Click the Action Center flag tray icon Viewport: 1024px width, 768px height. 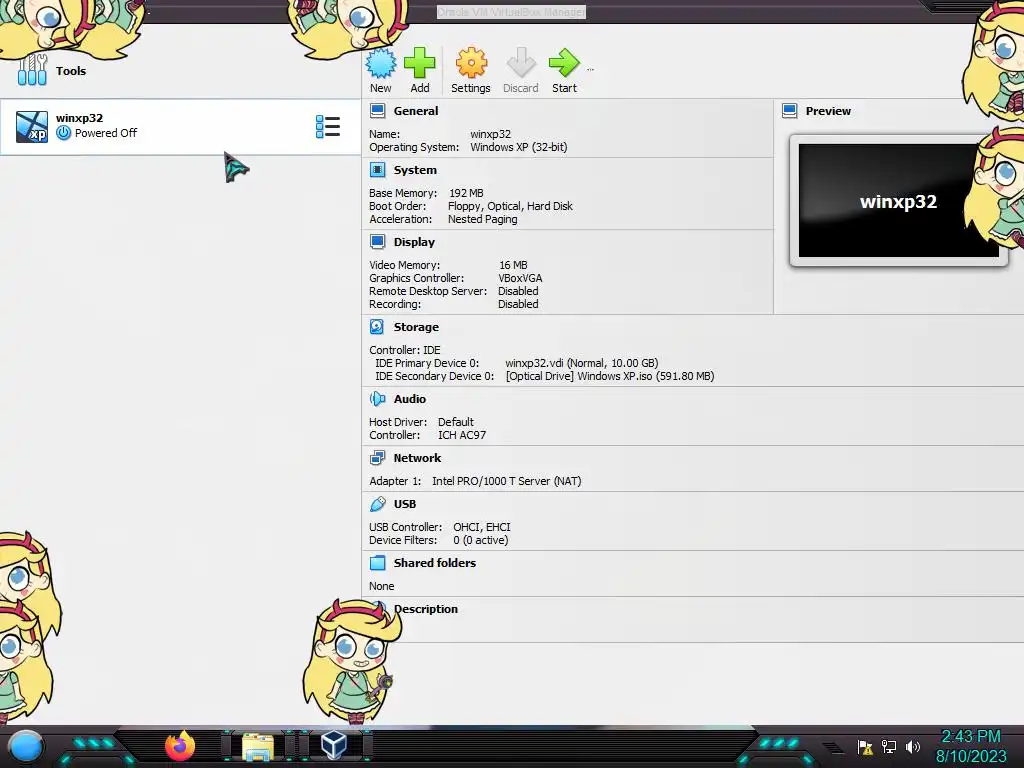point(865,746)
